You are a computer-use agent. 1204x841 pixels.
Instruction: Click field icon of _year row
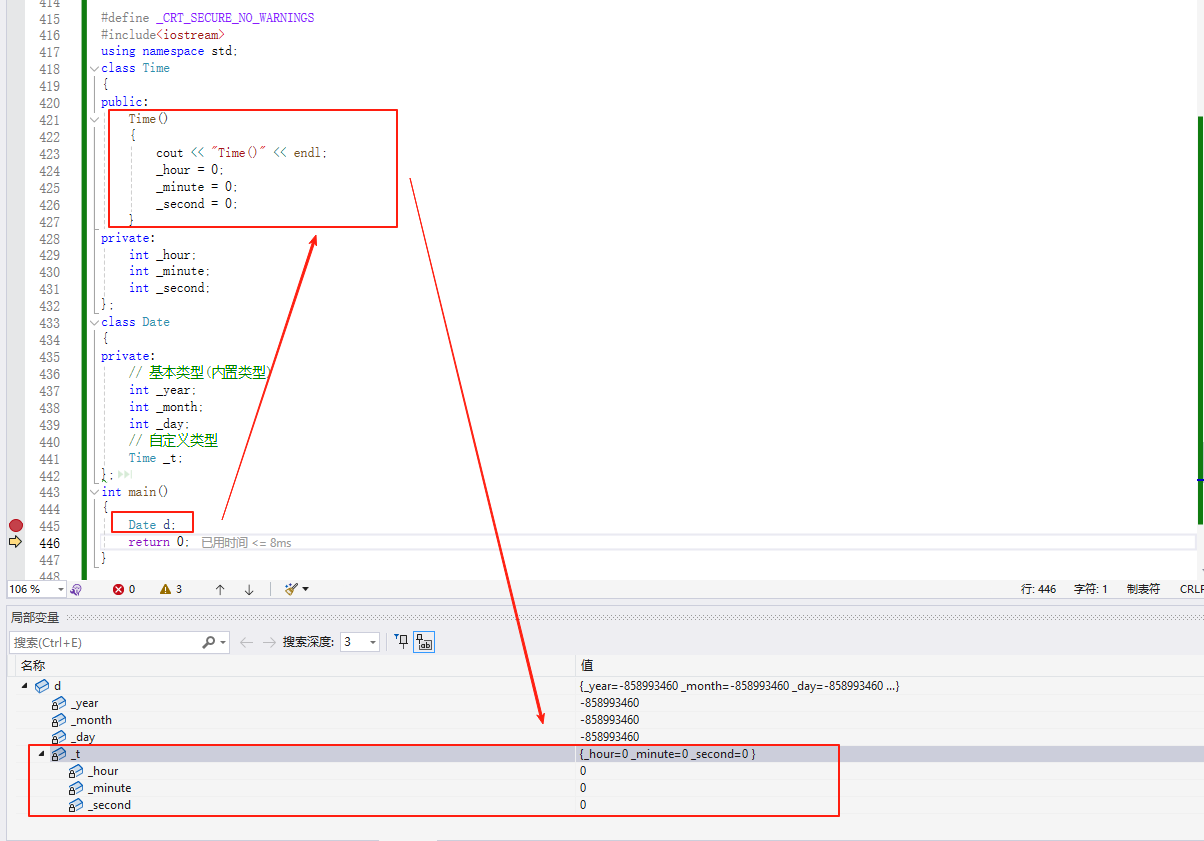pos(59,703)
